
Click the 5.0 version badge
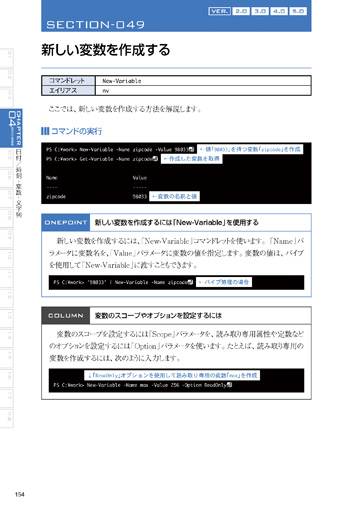[298, 11]
